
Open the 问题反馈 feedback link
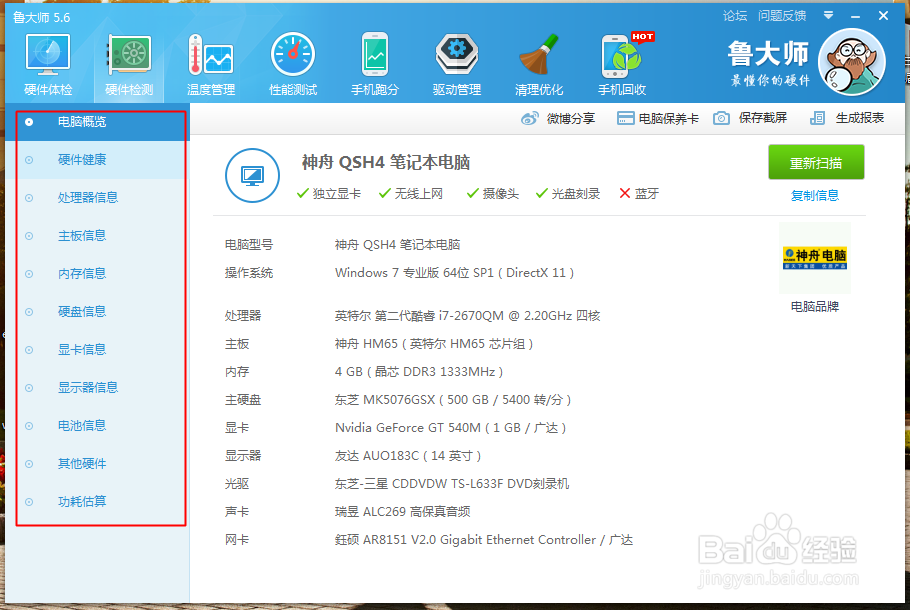[x=782, y=16]
